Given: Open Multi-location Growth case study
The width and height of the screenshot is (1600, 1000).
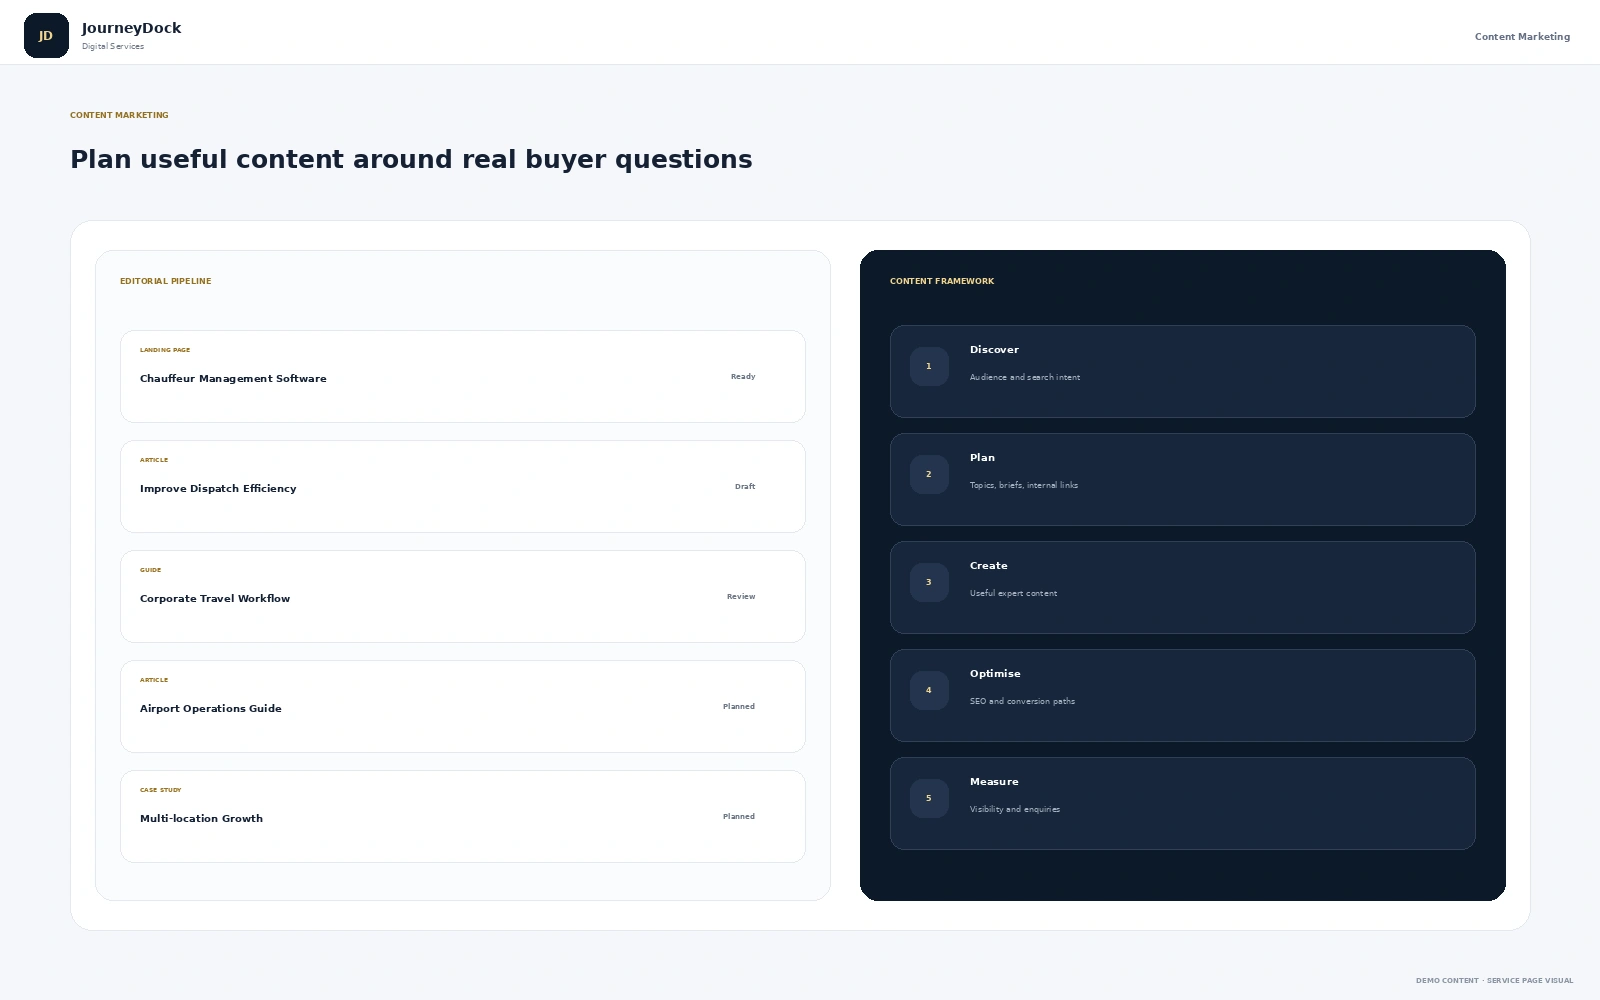Looking at the screenshot, I should (x=463, y=816).
